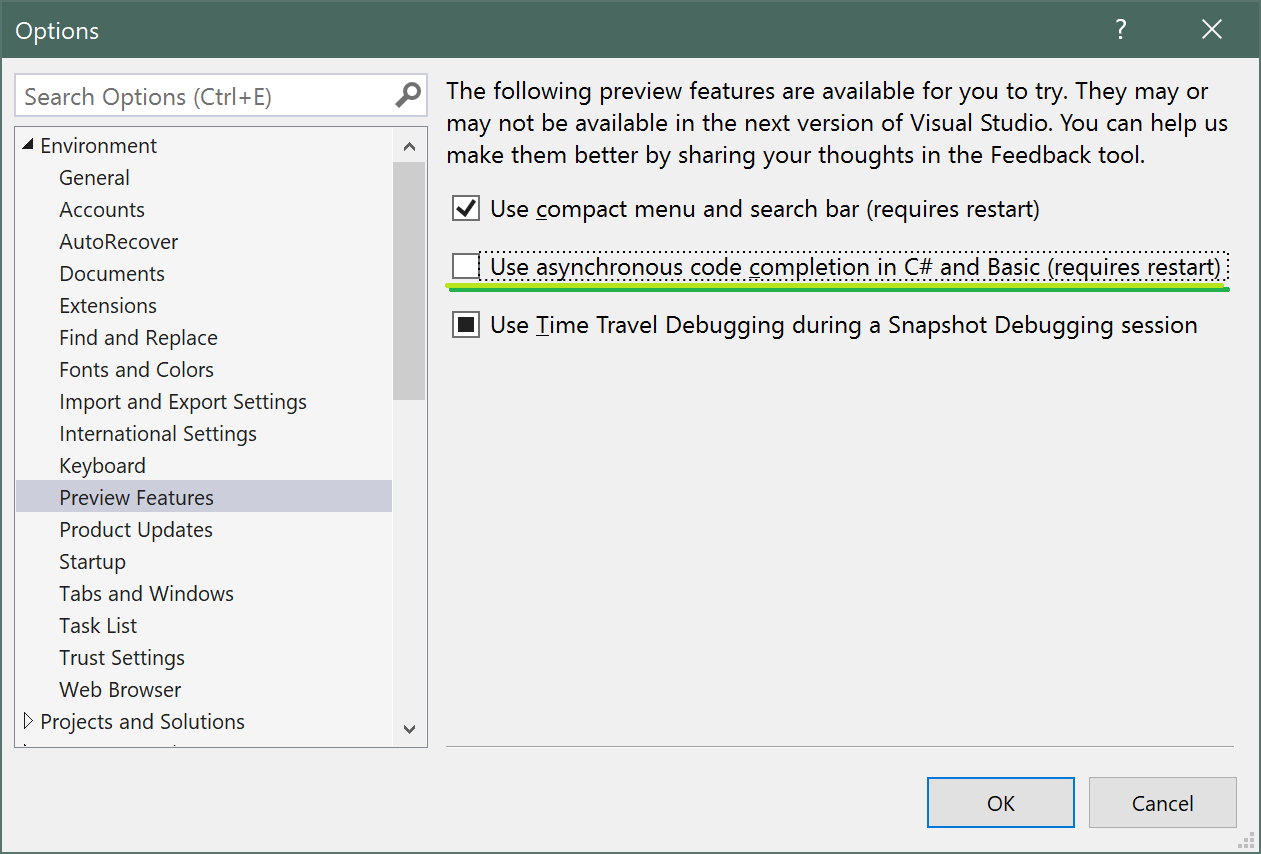Screen dimensions: 1261x854
Task: Click the tree scrollbar up arrow
Action: pyautogui.click(x=409, y=146)
